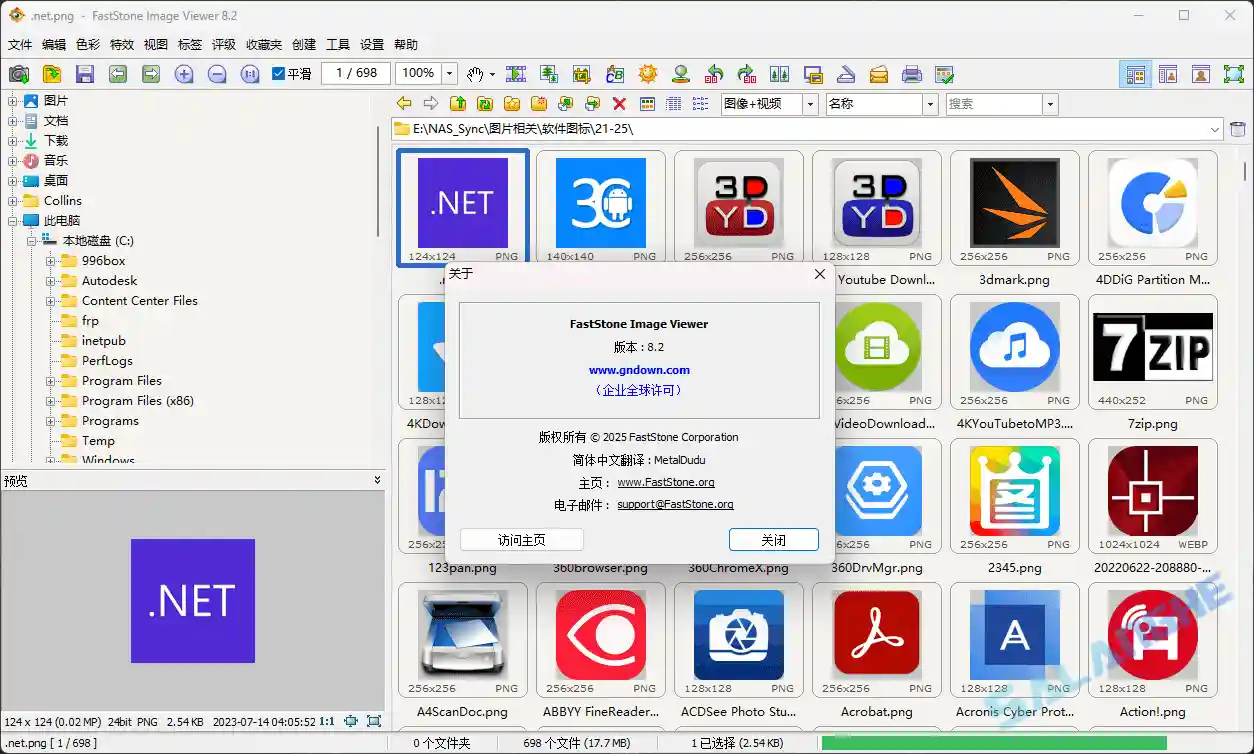This screenshot has height=754, width=1254.
Task: Open the 工具 menu
Action: [339, 44]
